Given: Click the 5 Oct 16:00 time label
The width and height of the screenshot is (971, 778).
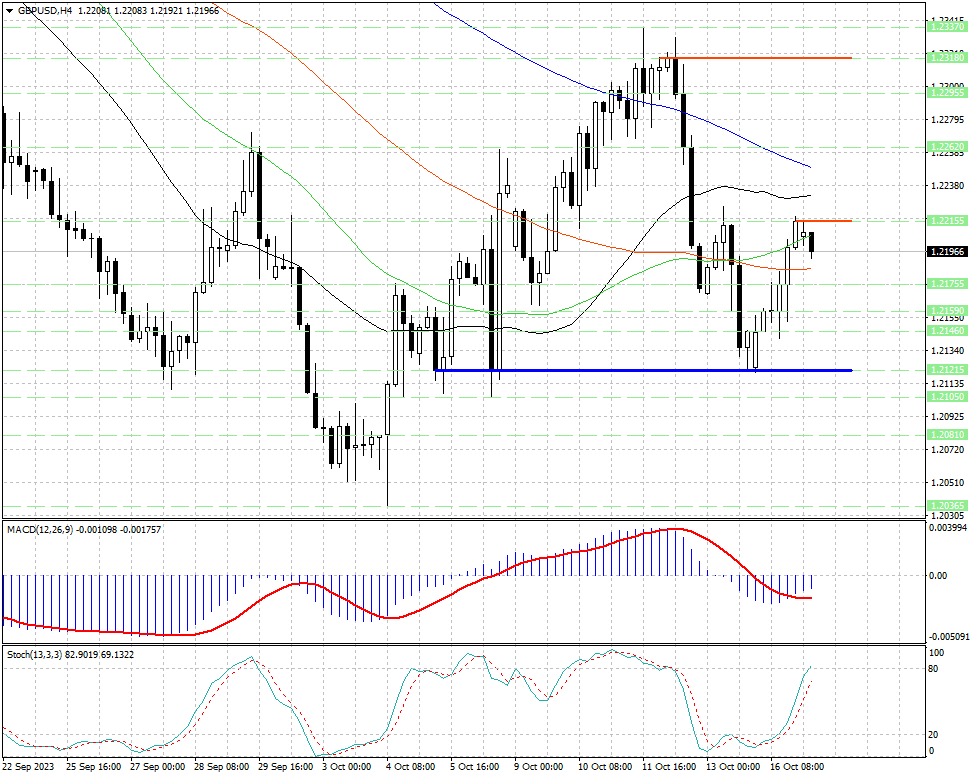Looking at the screenshot, I should click(474, 767).
